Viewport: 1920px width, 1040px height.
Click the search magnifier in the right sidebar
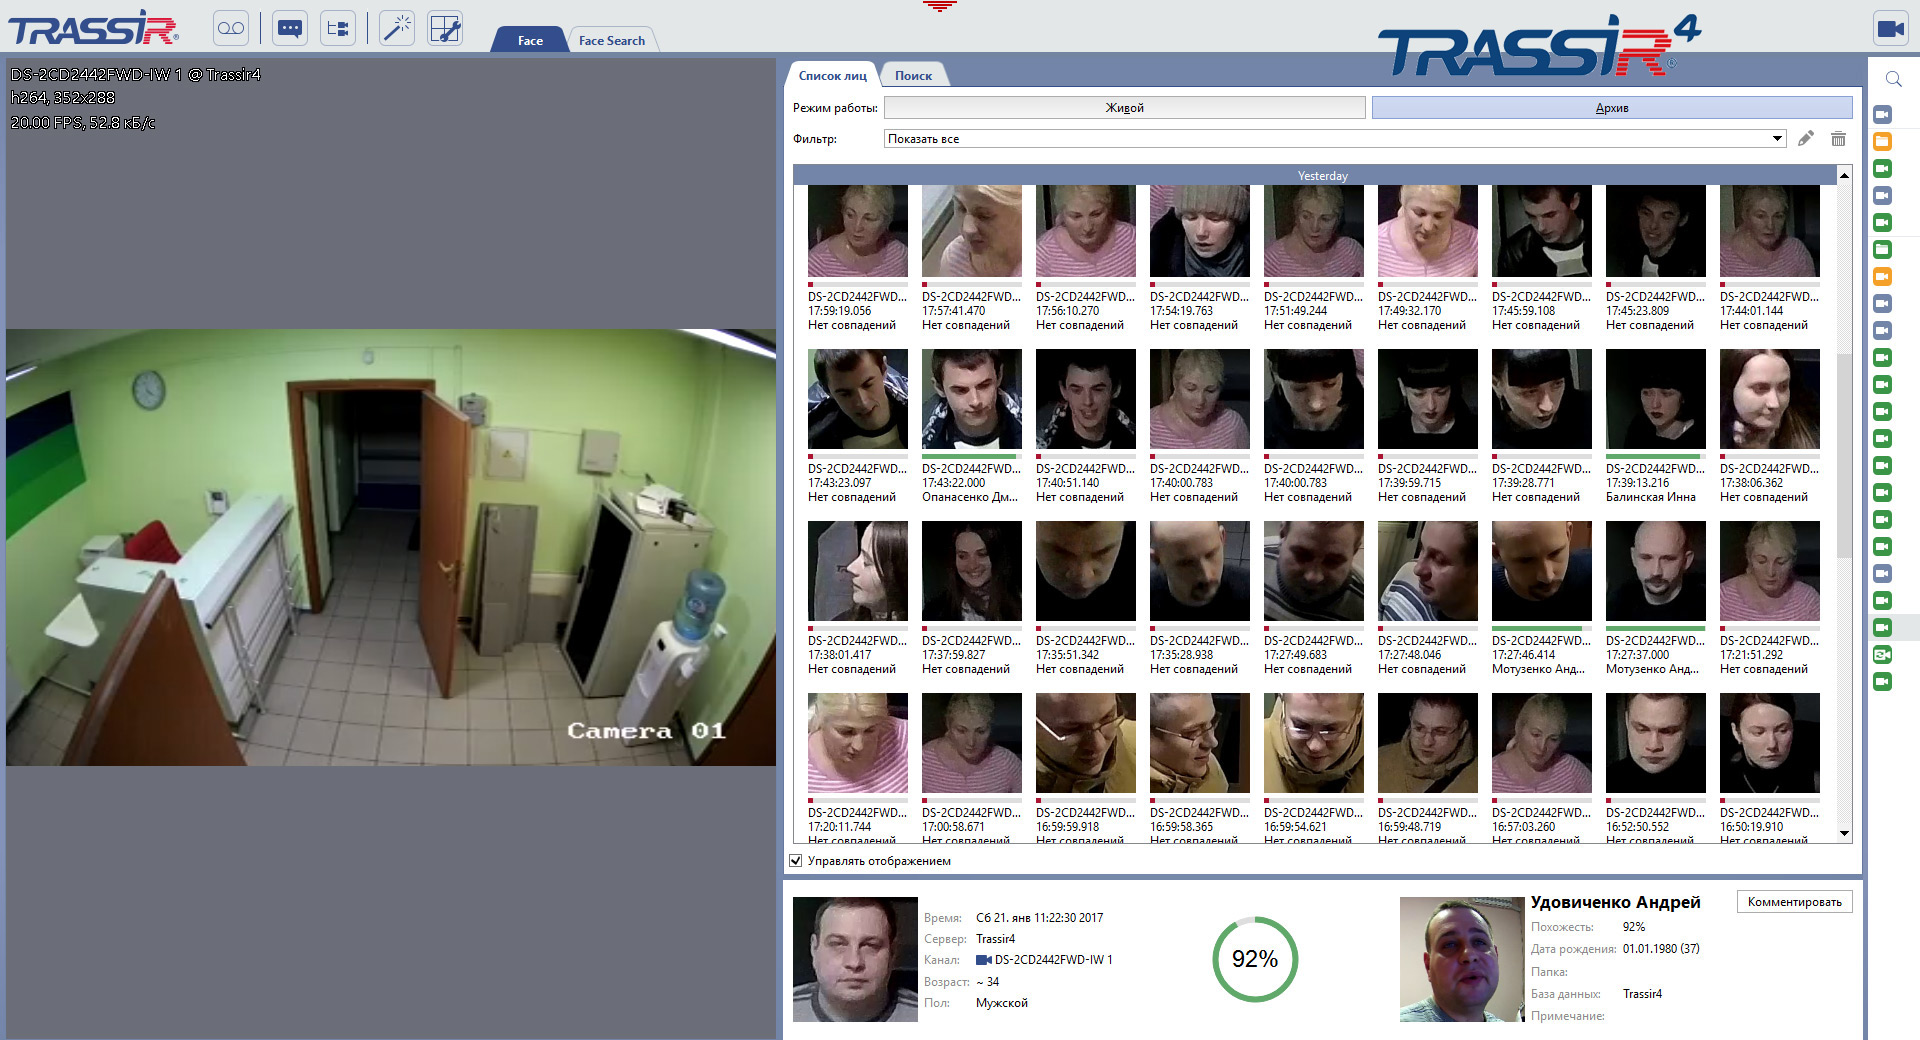point(1893,78)
